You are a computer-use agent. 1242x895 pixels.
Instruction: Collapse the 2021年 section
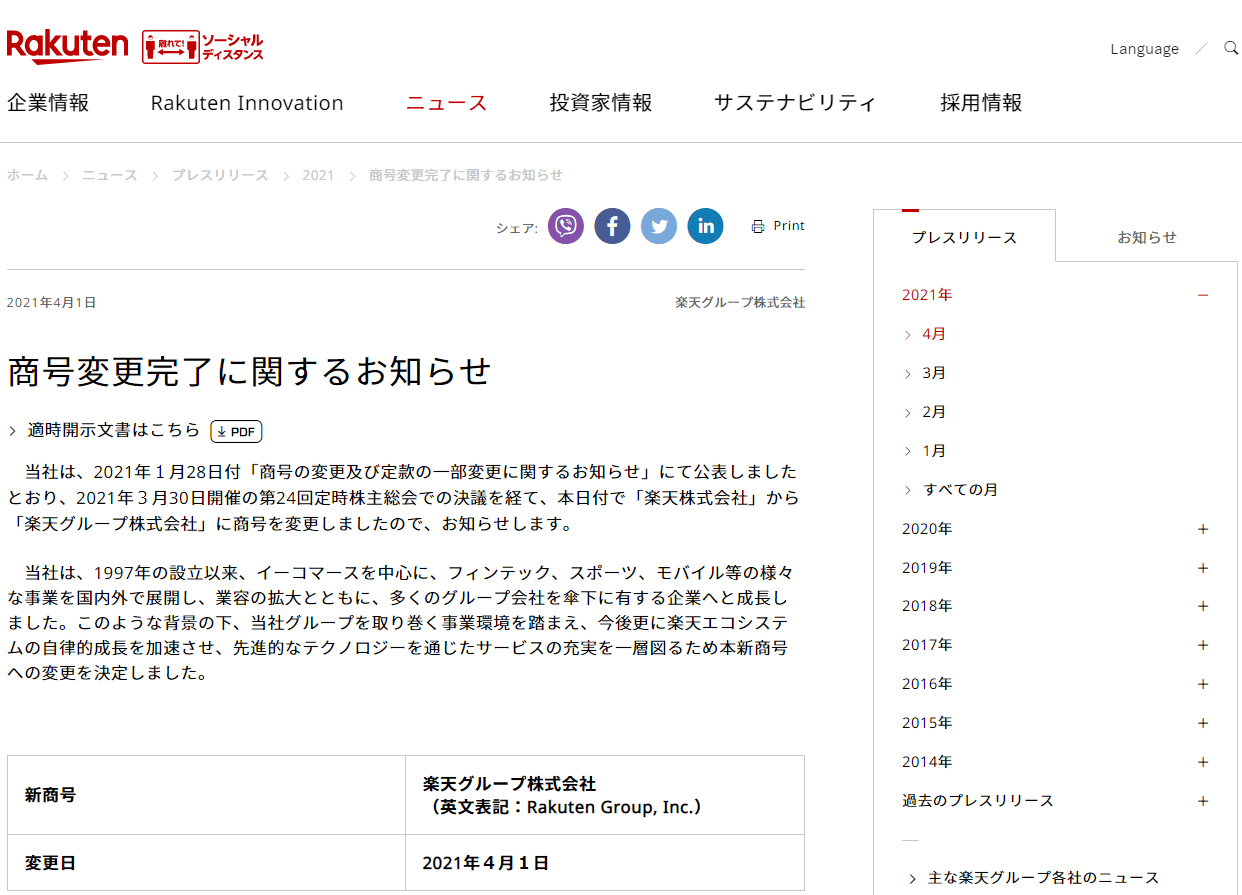tap(1202, 295)
